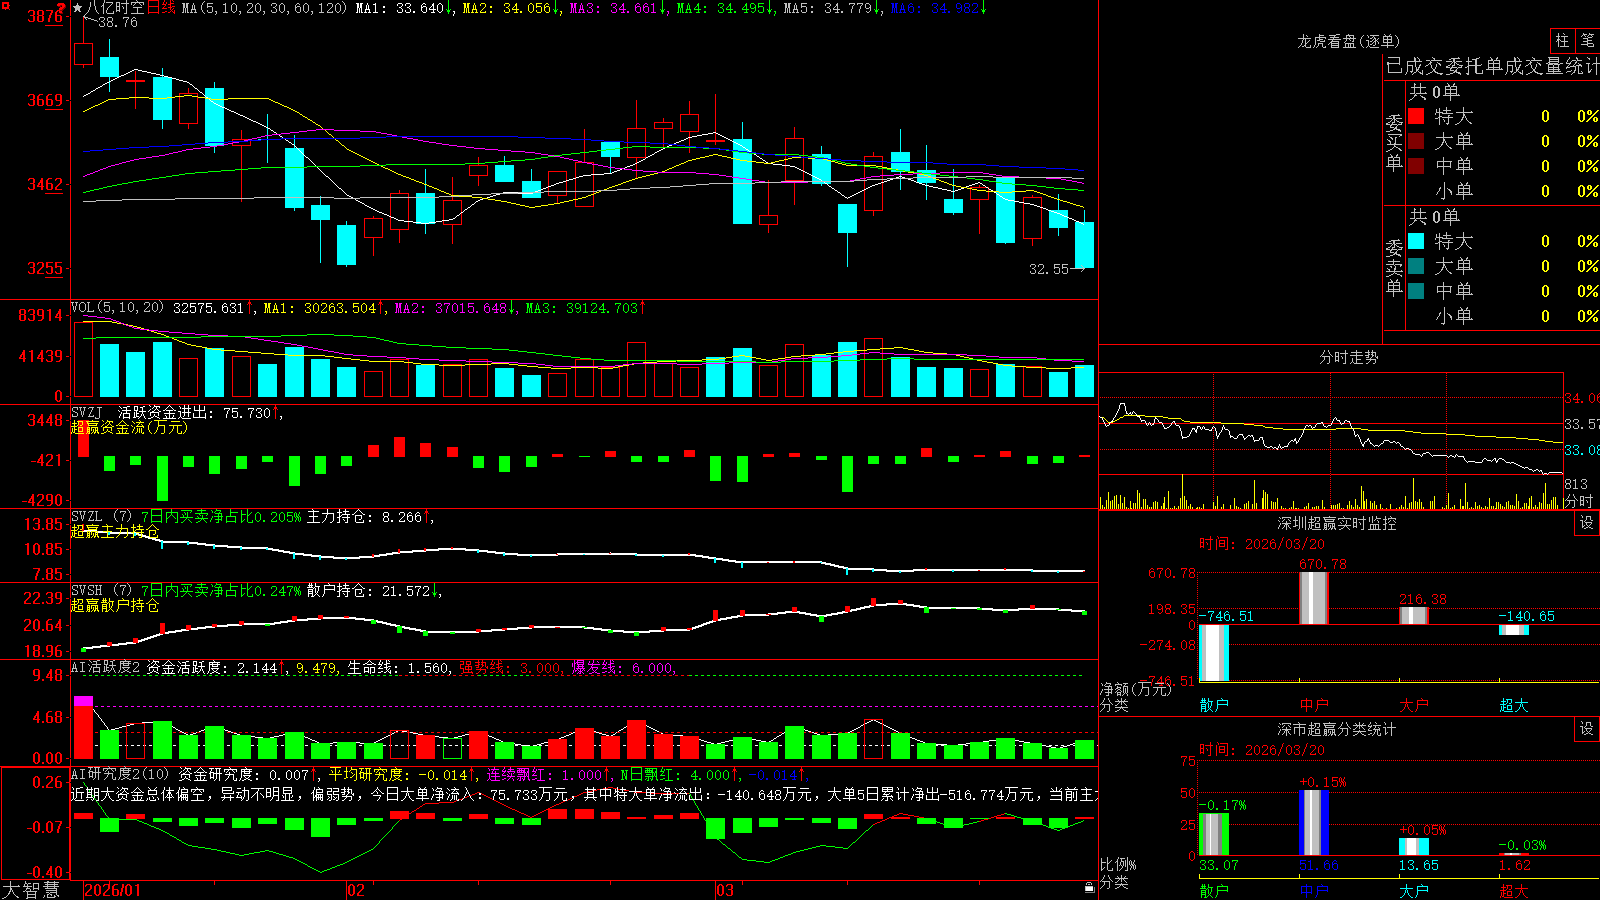Click the magenta marker atop first AI活跃度 bar
This screenshot has height=900, width=1600.
pyautogui.click(x=83, y=701)
